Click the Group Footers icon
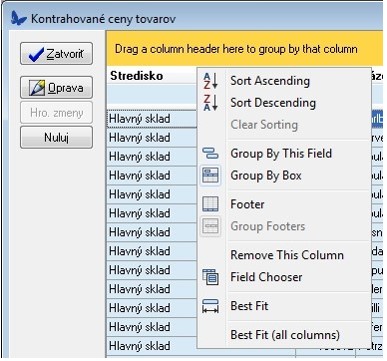 tap(210, 226)
